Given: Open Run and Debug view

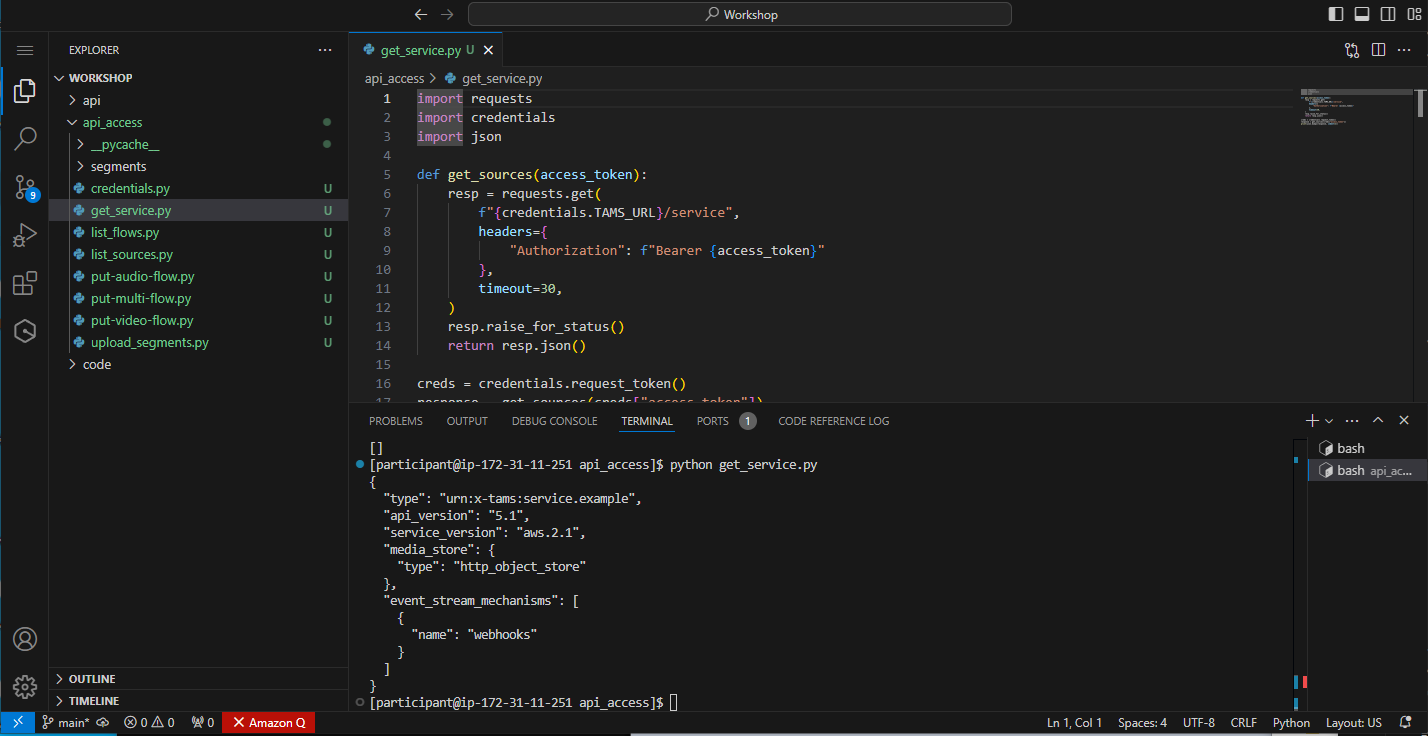Looking at the screenshot, I should pyautogui.click(x=25, y=236).
